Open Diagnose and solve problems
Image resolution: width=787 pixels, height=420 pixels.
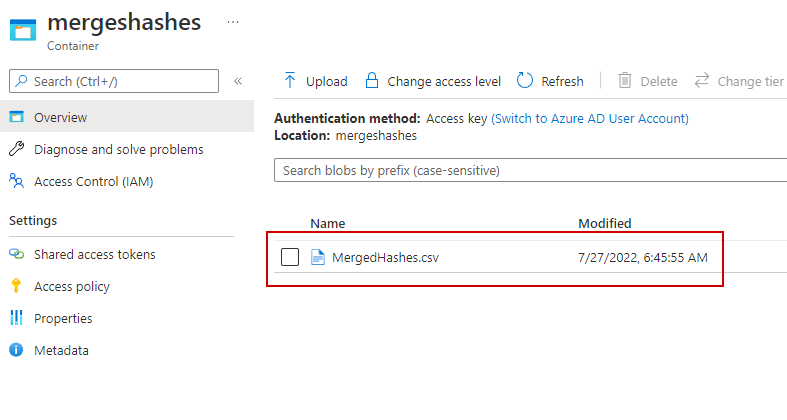[118, 150]
